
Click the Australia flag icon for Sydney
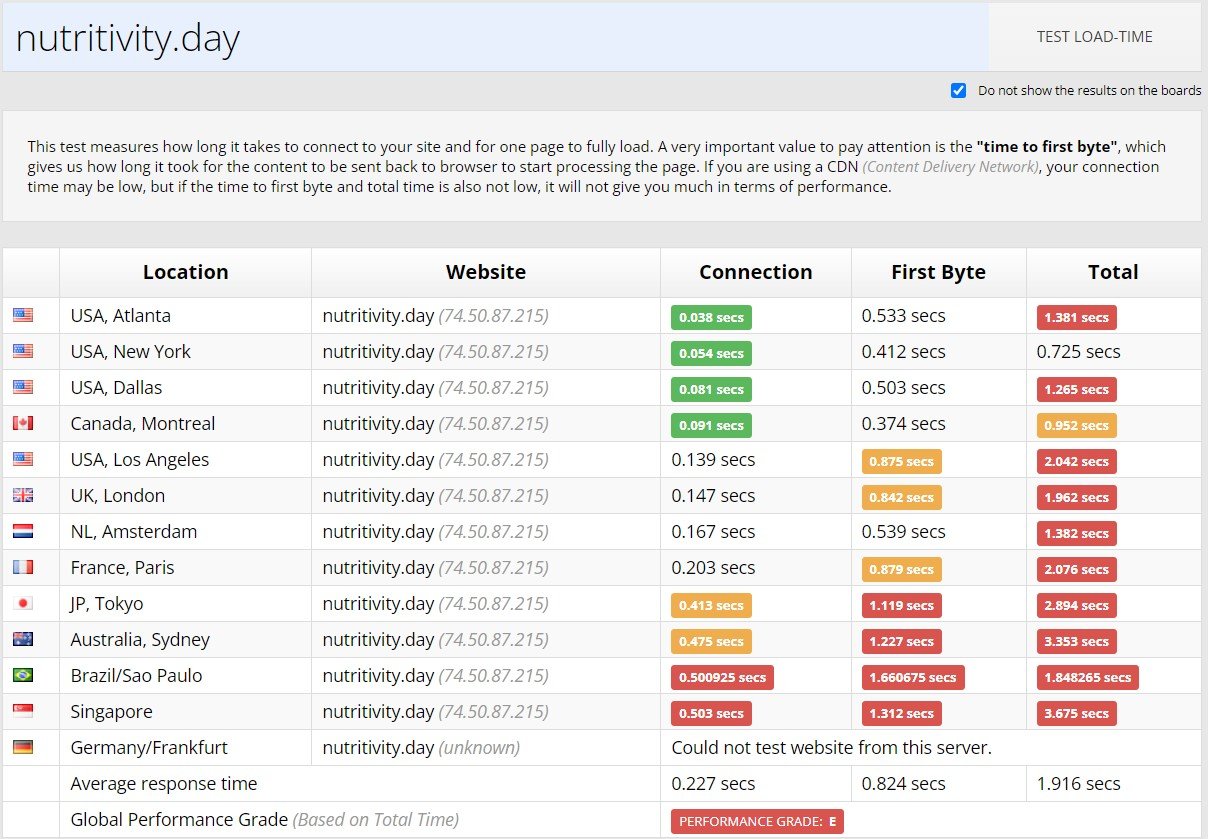pos(23,640)
